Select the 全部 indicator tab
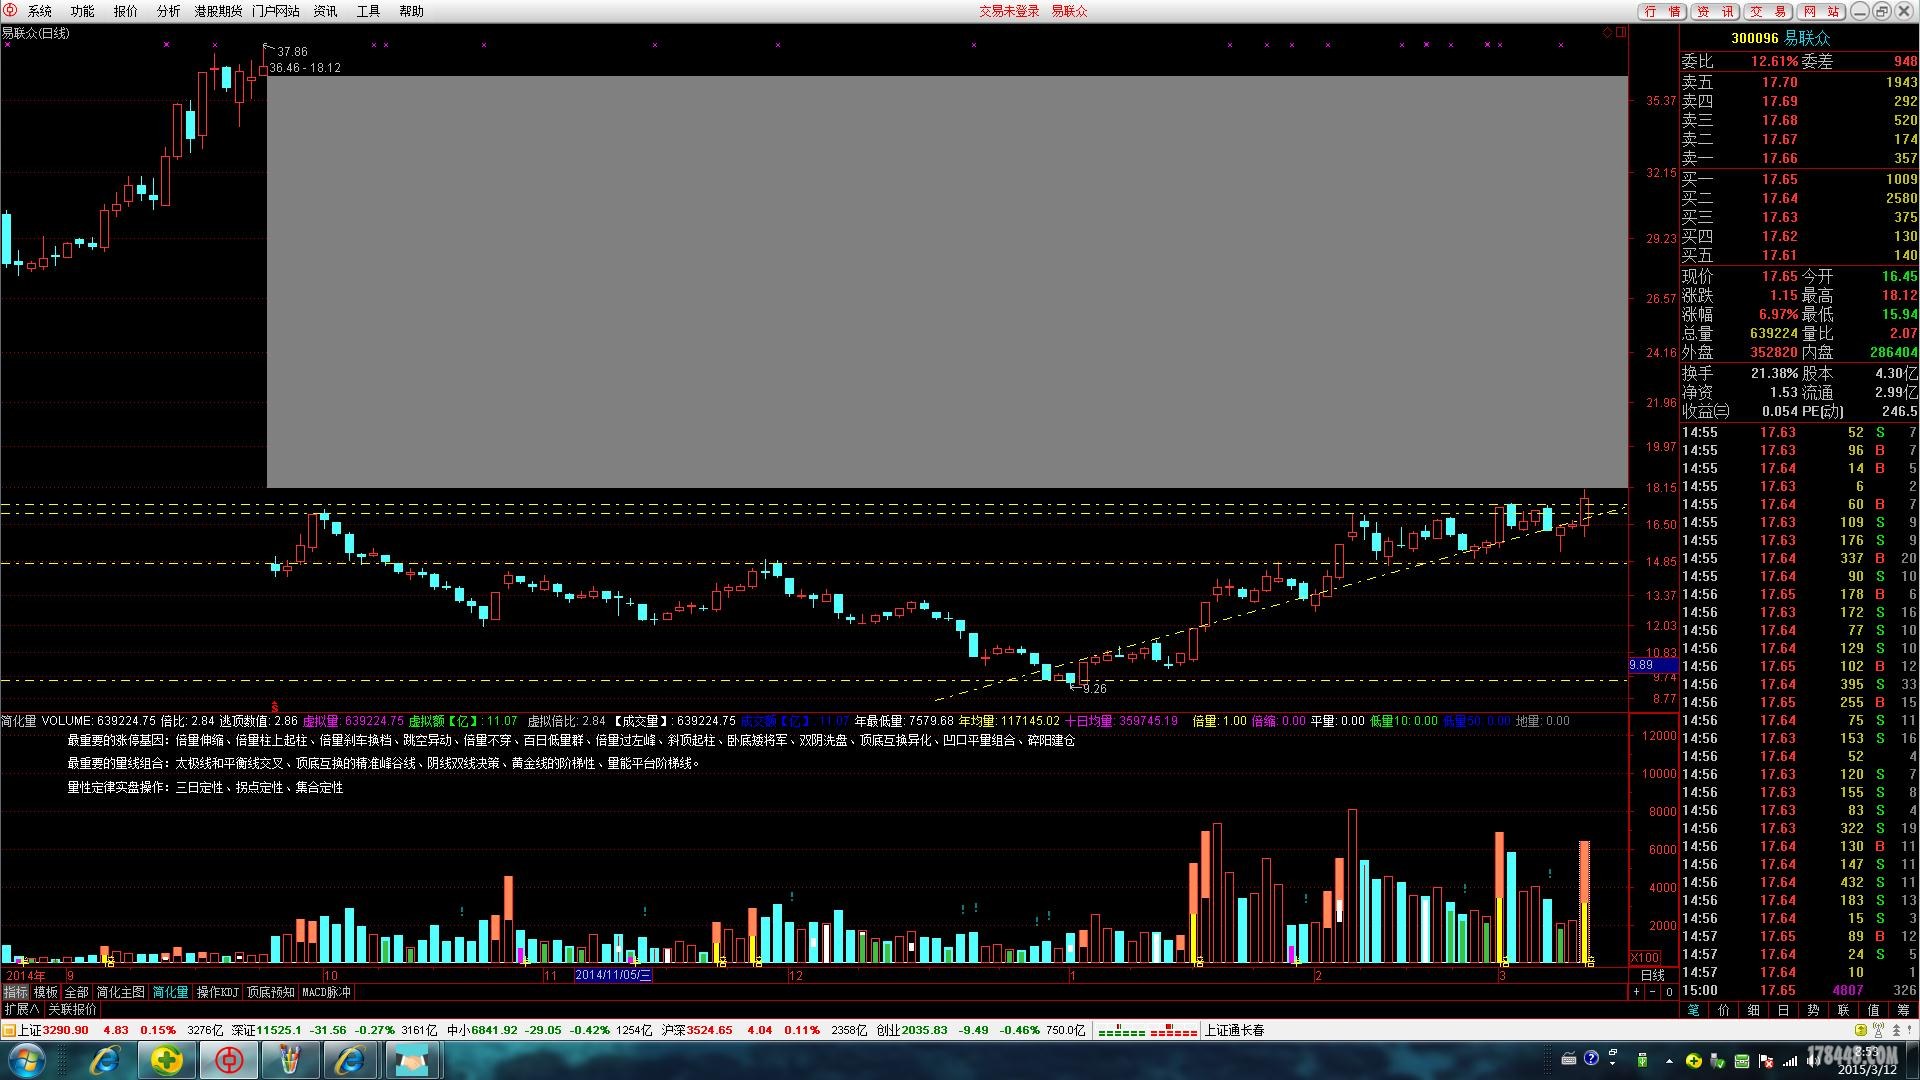This screenshot has height=1080, width=1920. (77, 992)
